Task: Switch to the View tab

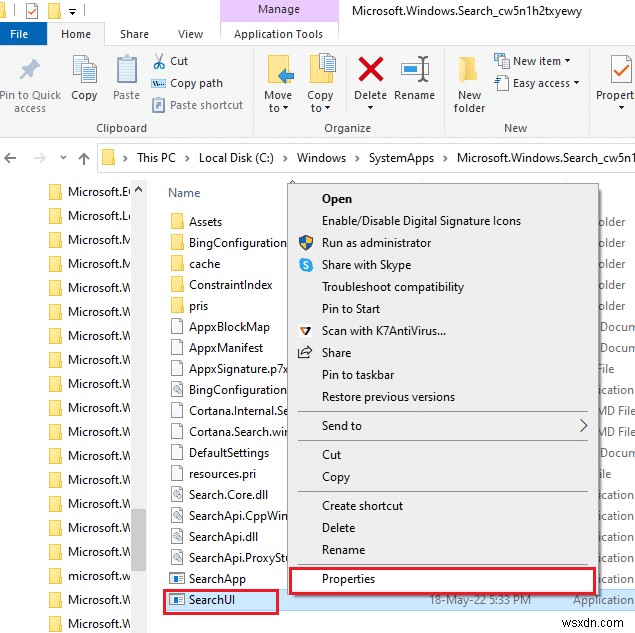Action: 190,34
